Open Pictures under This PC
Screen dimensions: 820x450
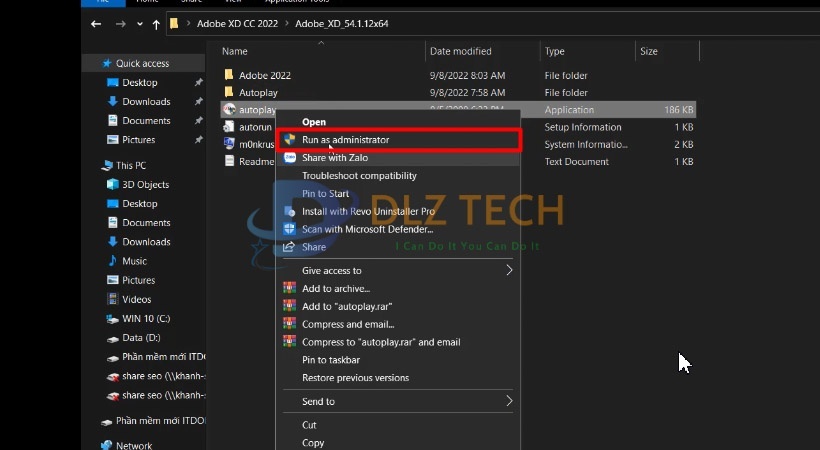tap(139, 280)
